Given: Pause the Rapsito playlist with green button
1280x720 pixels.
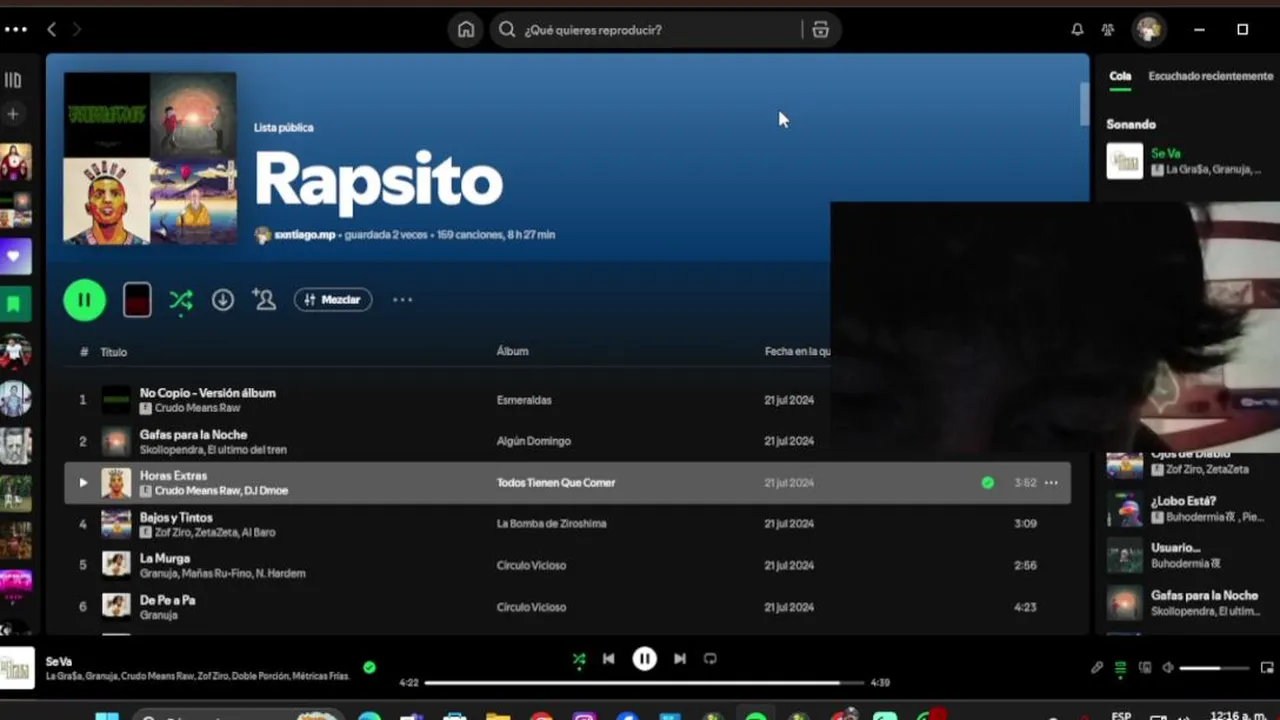Looking at the screenshot, I should 84,300.
